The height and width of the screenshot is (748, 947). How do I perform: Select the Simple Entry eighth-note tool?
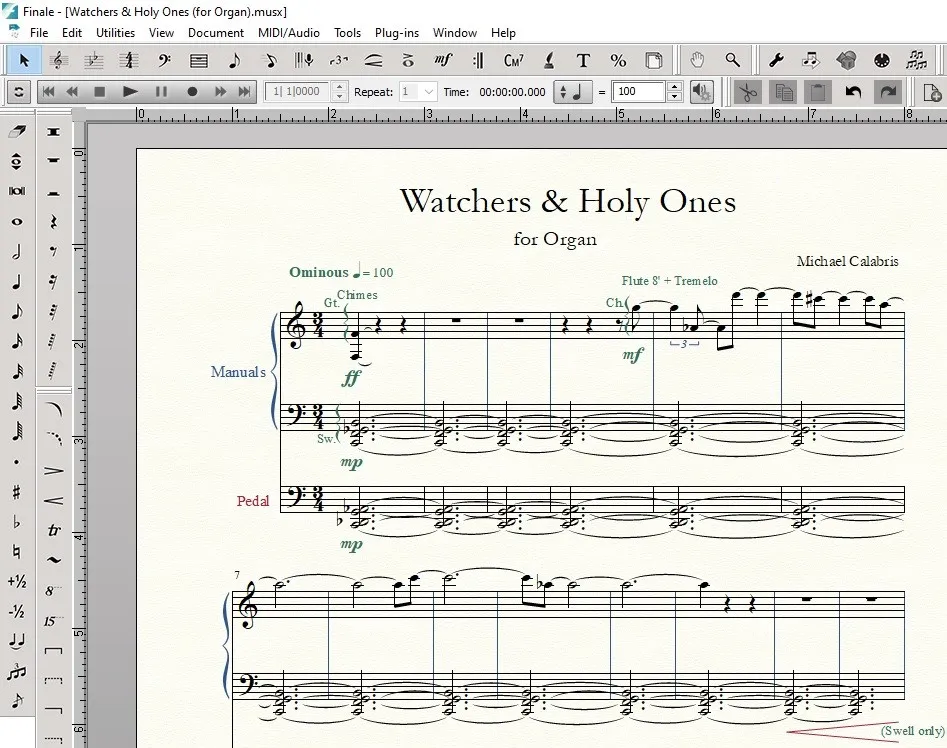click(x=234, y=60)
